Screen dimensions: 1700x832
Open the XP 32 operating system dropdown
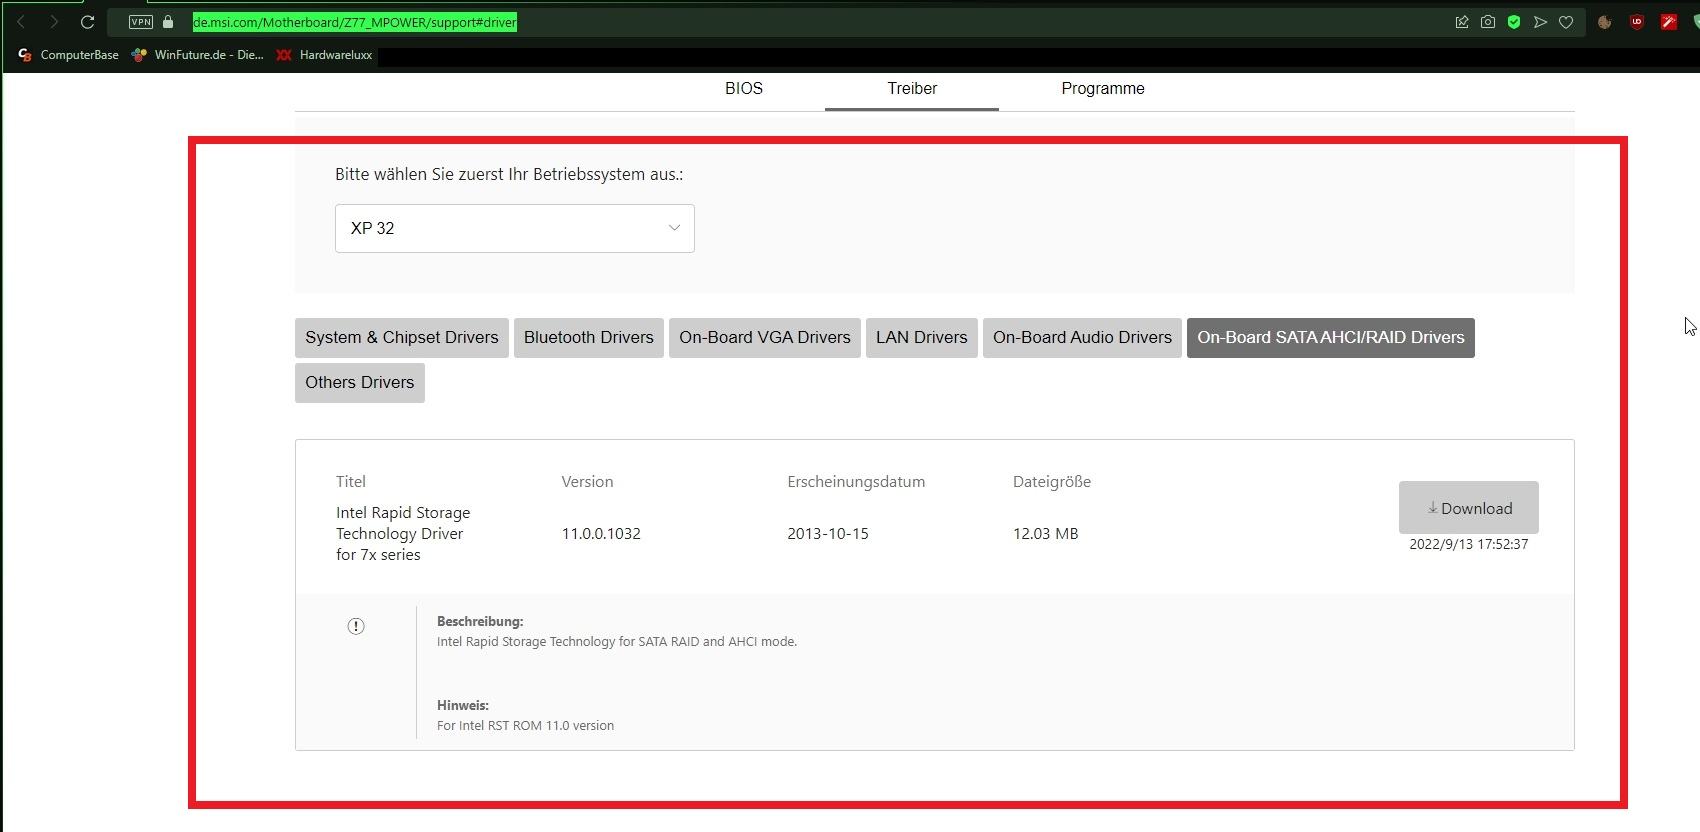pos(515,229)
